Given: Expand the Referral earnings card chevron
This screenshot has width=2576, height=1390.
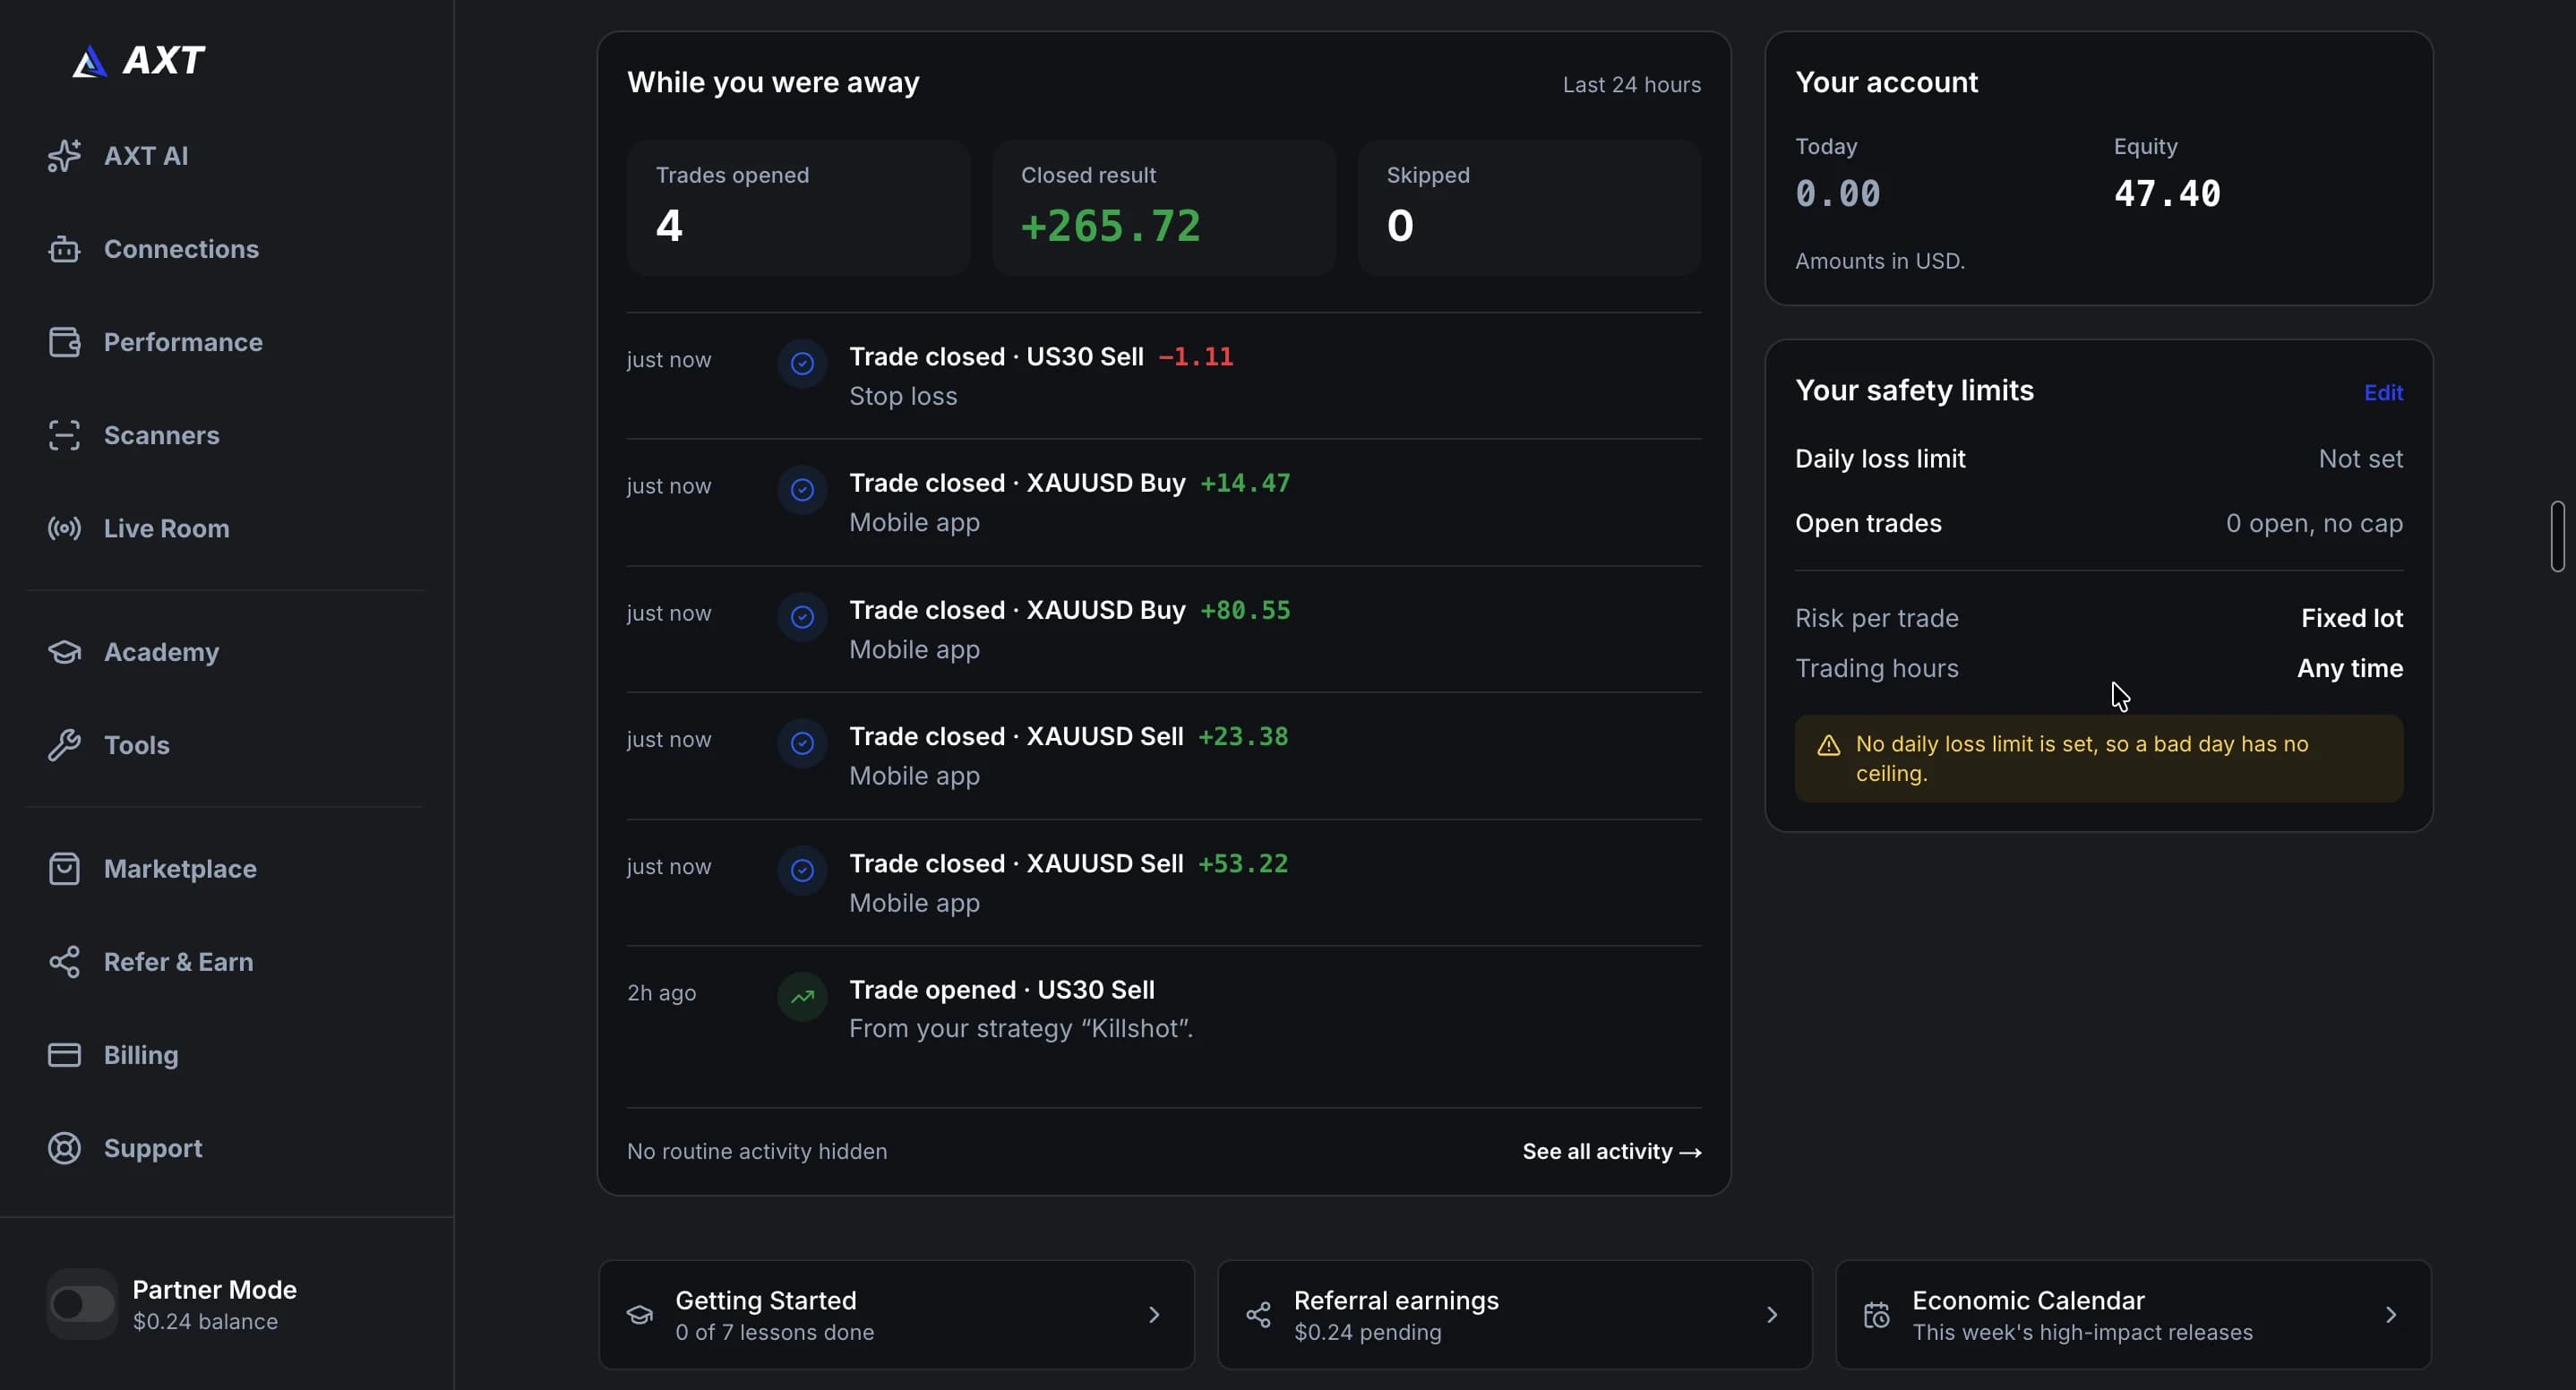Looking at the screenshot, I should [x=1772, y=1315].
